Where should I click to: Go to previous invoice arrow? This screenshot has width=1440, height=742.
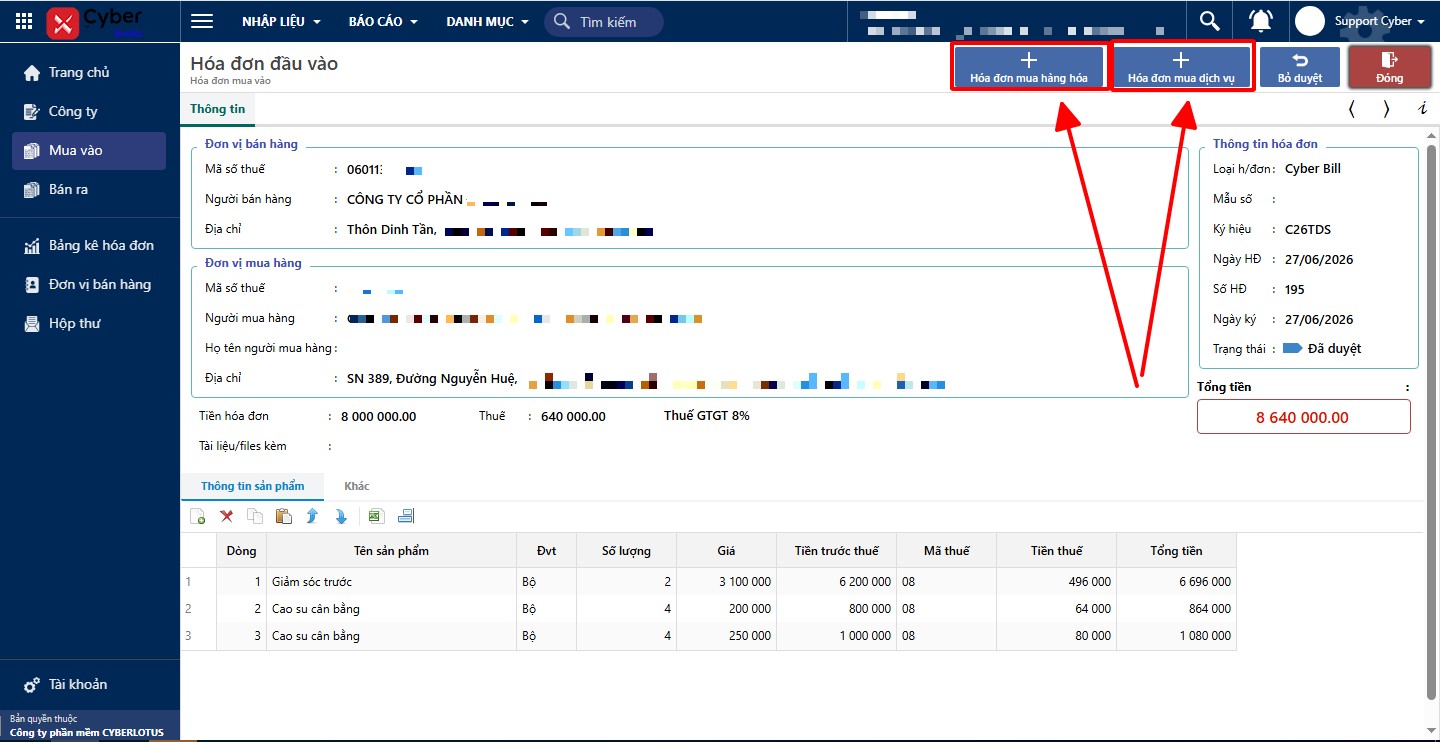click(1352, 109)
